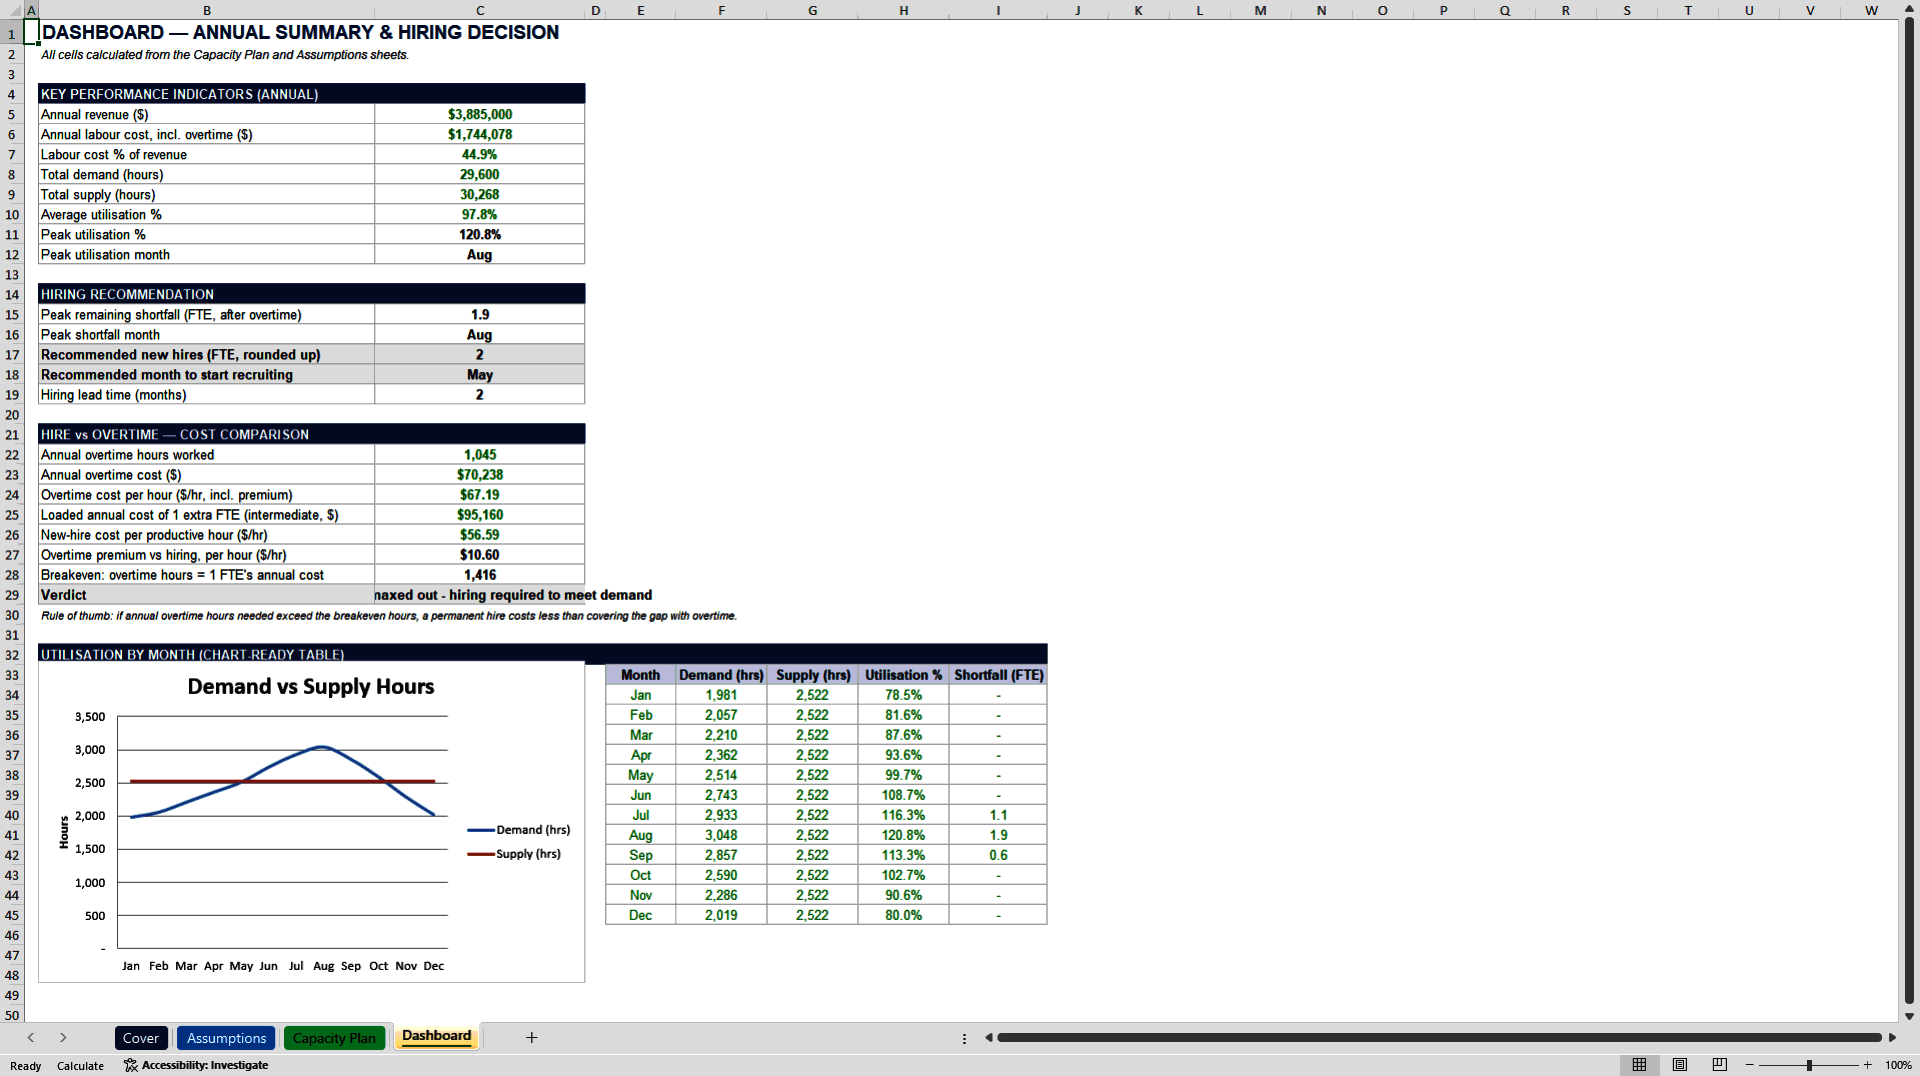This screenshot has height=1076, width=1920.
Task: Go to next sheet tab arrow
Action: tap(63, 1038)
